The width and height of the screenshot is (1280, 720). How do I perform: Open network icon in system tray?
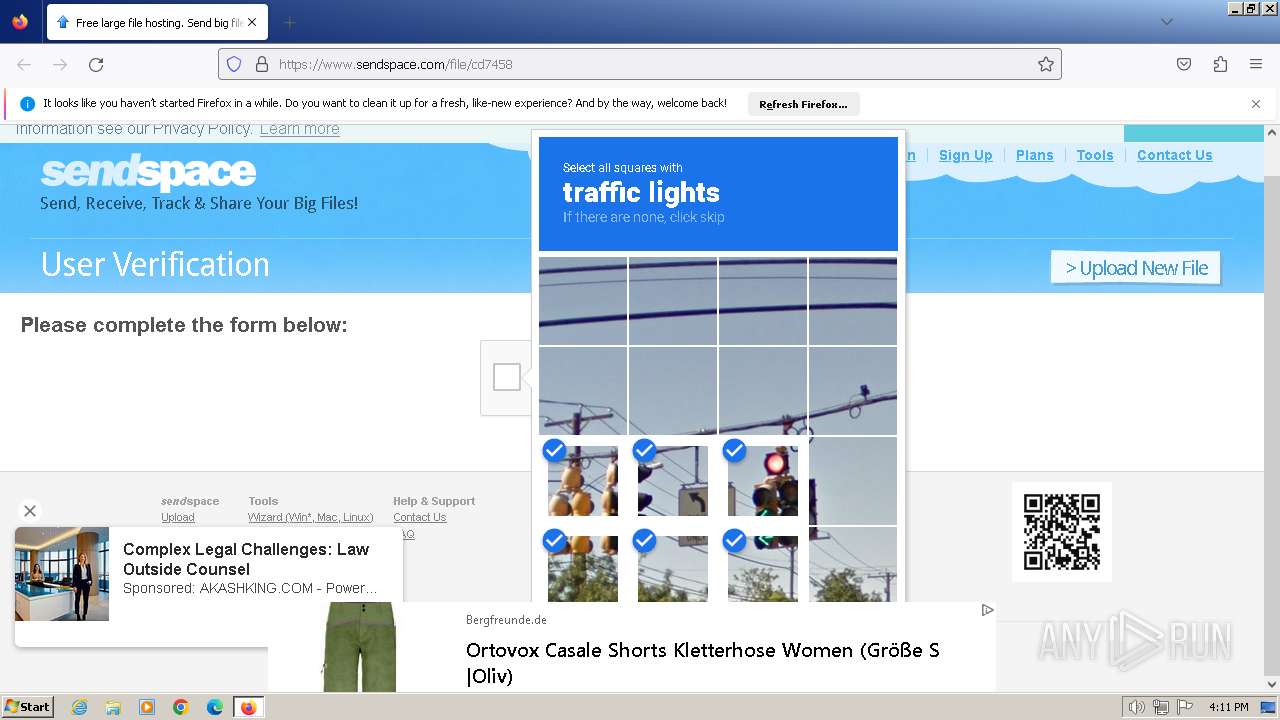(1160, 707)
